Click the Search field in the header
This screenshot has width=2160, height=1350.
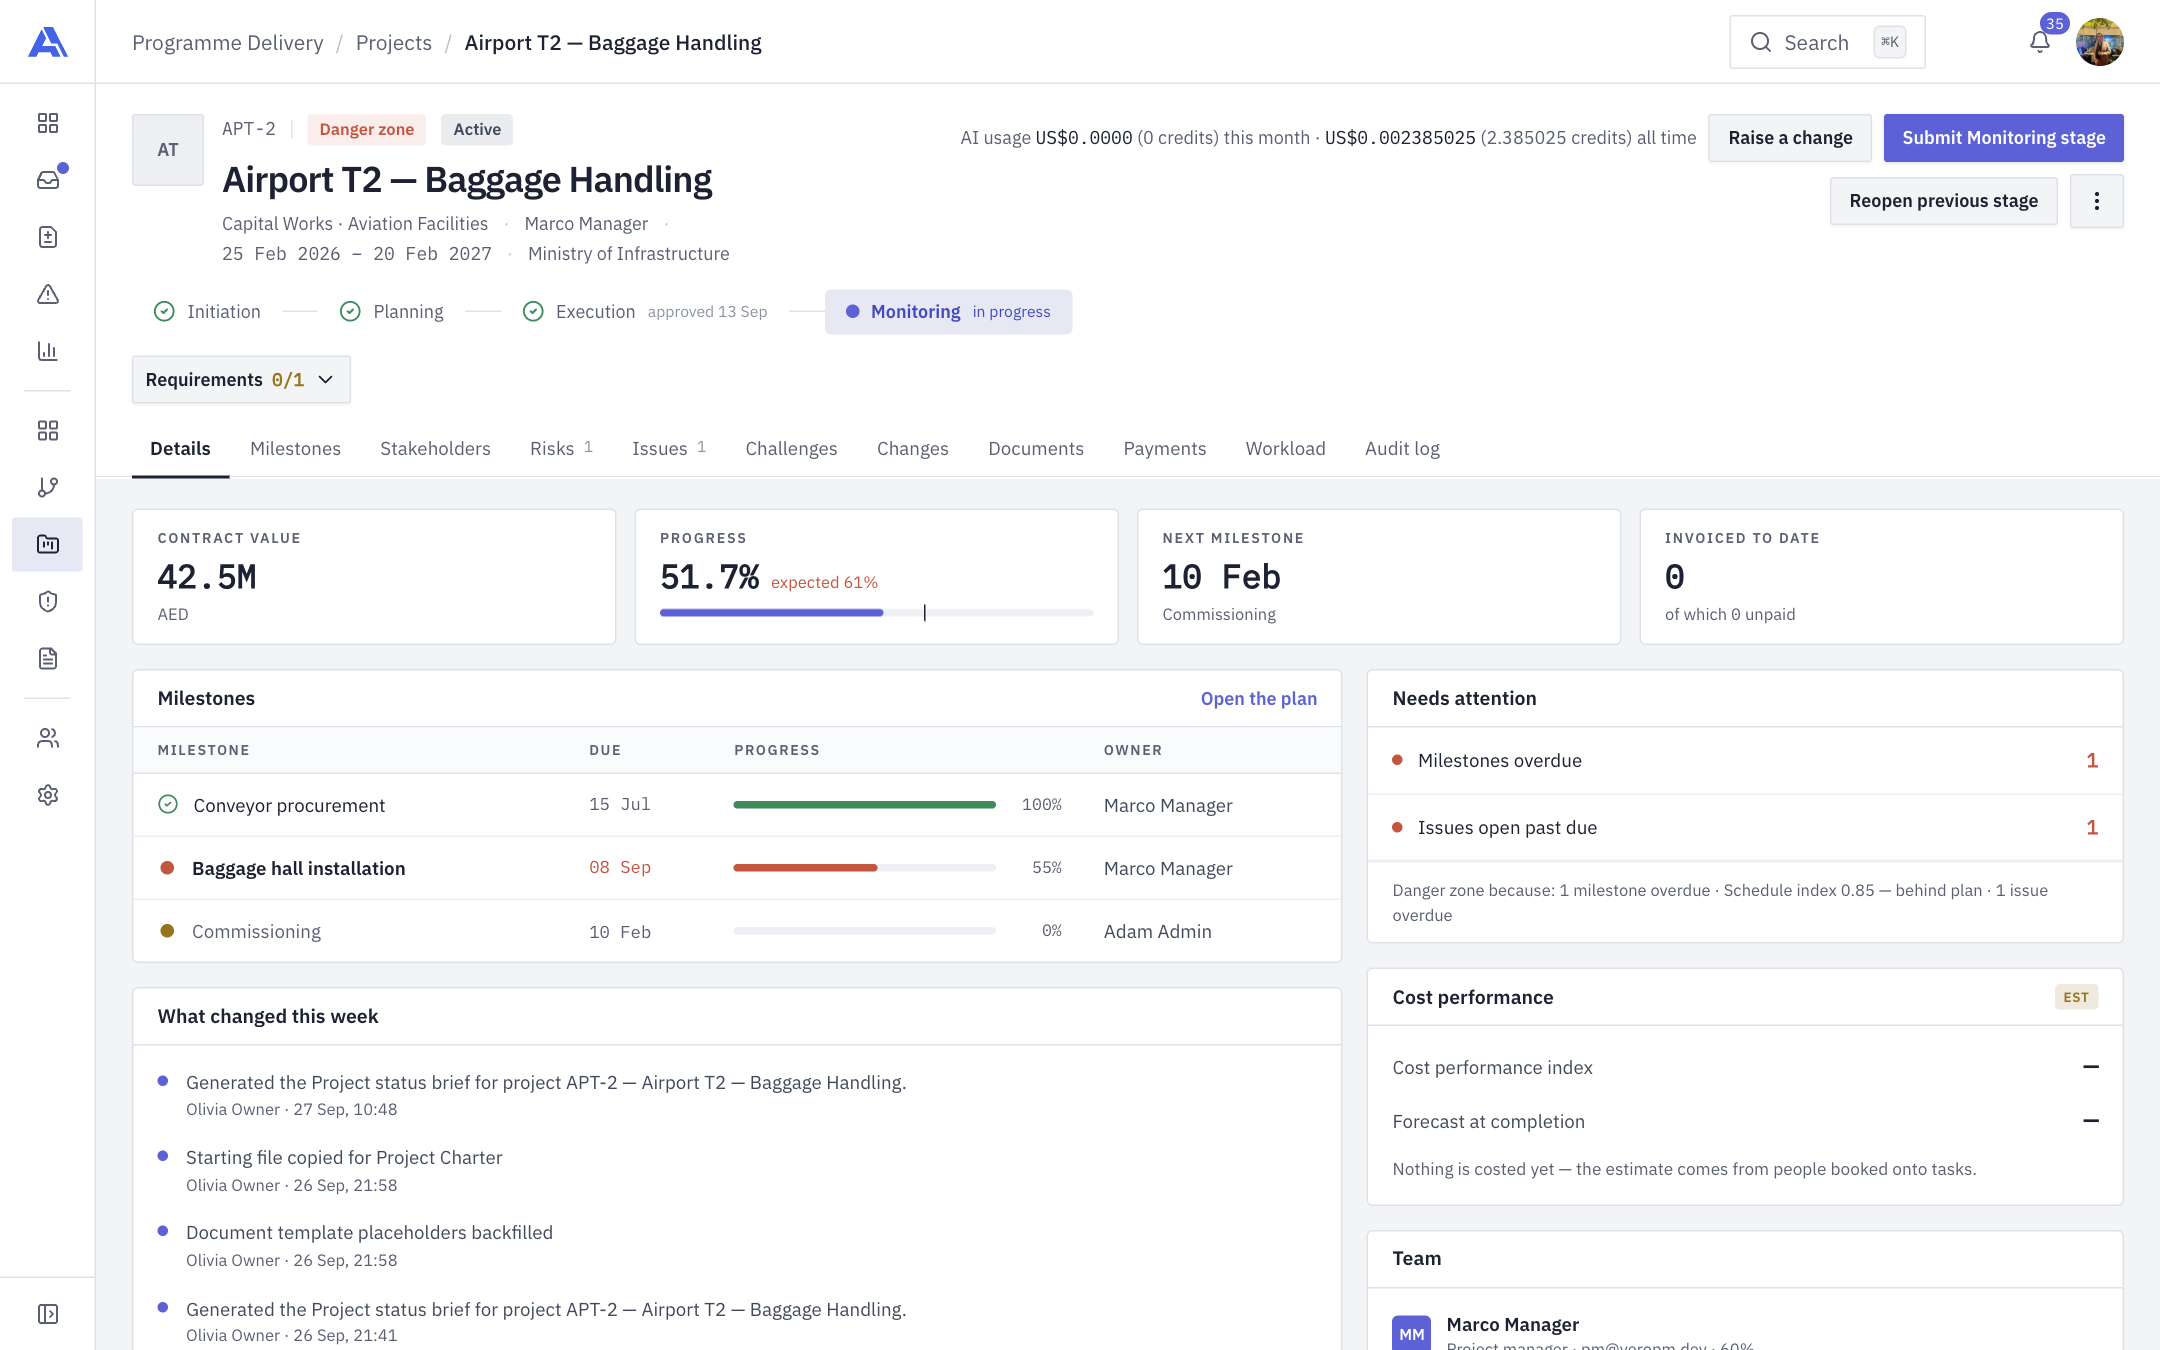(x=1827, y=42)
